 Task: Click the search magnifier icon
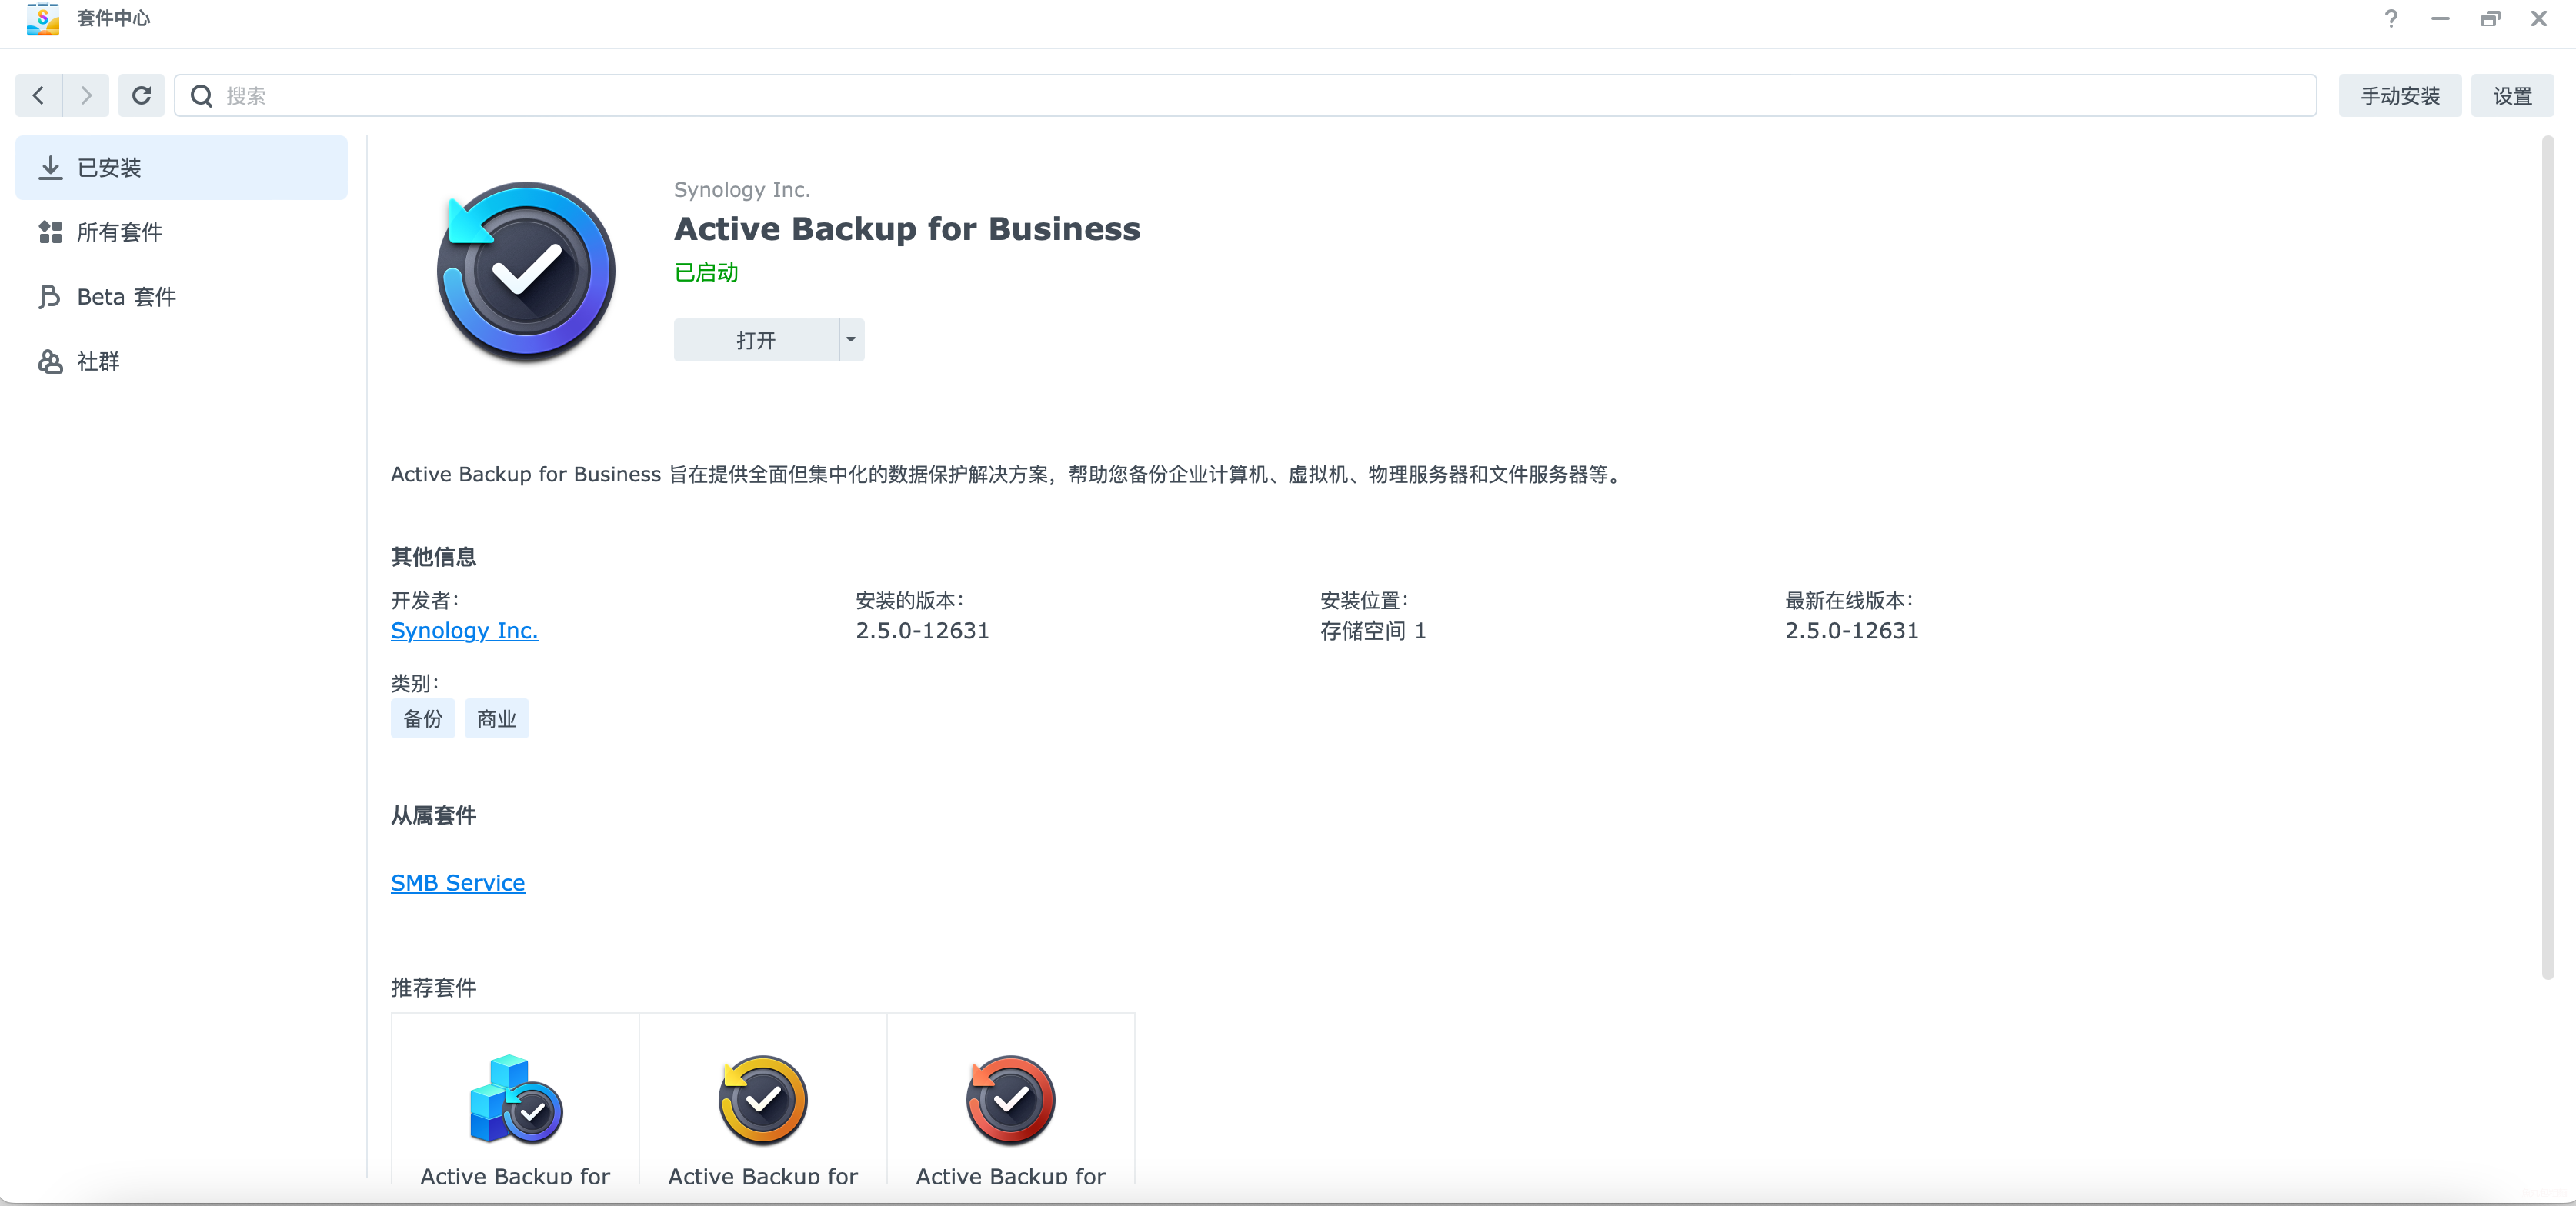tap(201, 95)
